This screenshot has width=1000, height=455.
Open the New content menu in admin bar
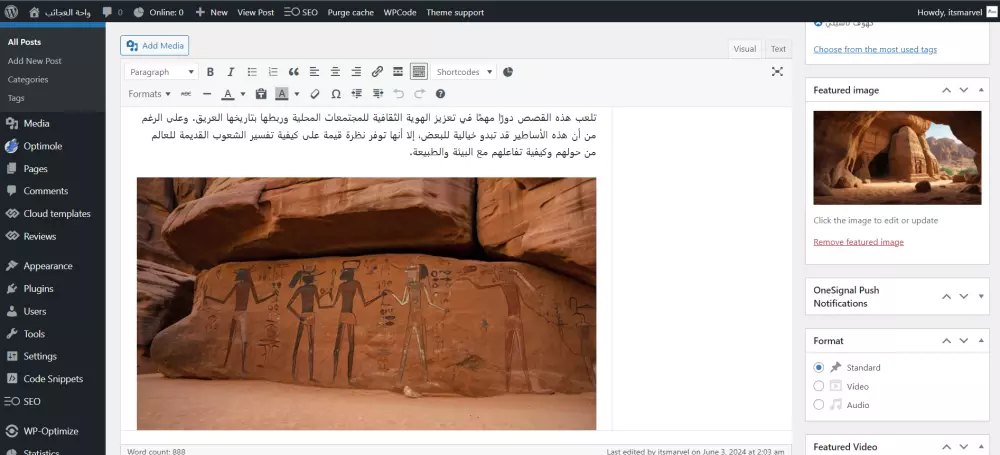coord(212,12)
